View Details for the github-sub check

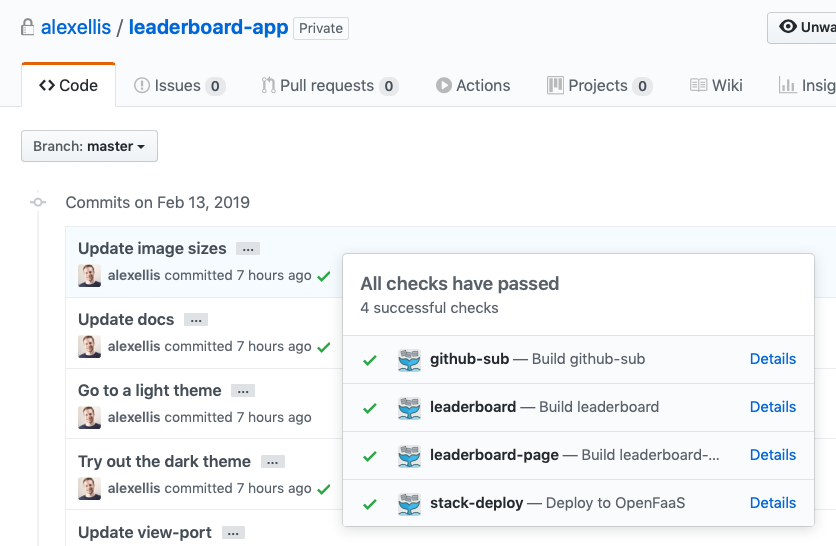pyautogui.click(x=772, y=359)
